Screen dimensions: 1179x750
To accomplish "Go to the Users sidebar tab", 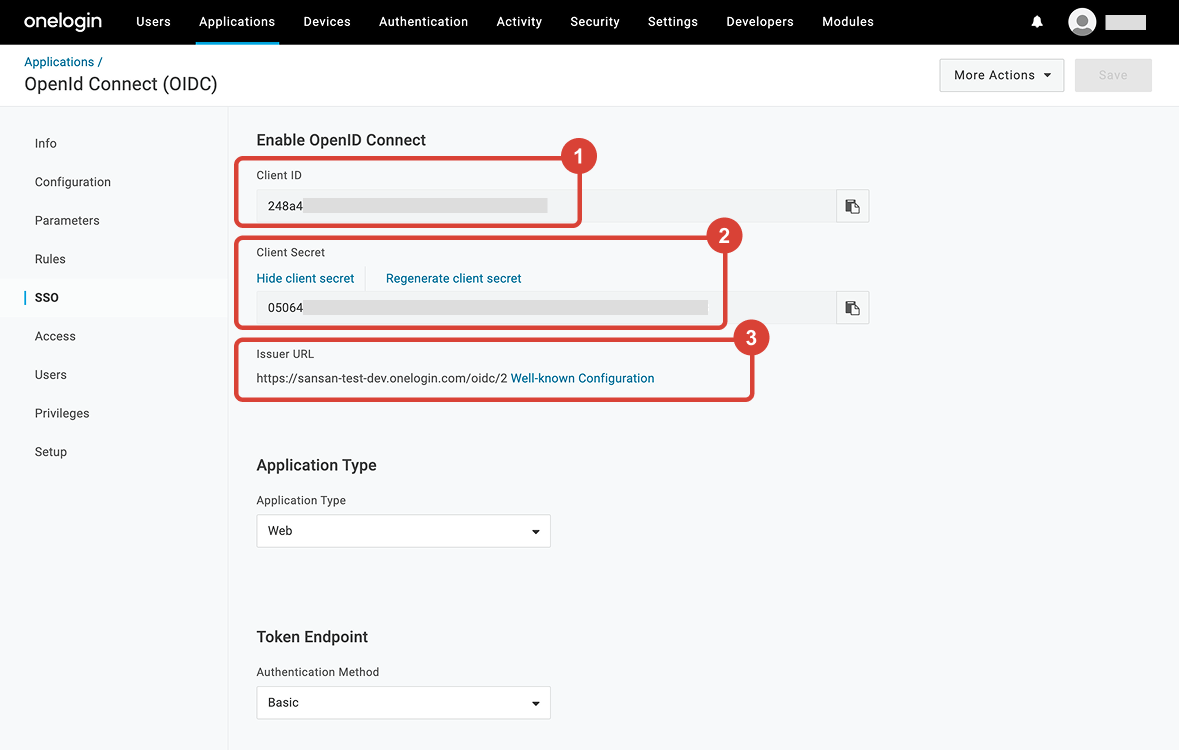I will 50,375.
